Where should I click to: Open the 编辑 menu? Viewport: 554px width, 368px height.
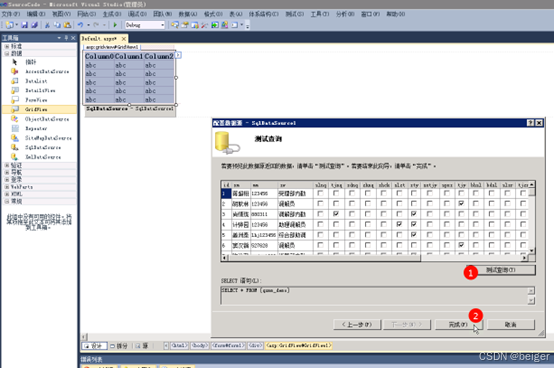point(36,14)
